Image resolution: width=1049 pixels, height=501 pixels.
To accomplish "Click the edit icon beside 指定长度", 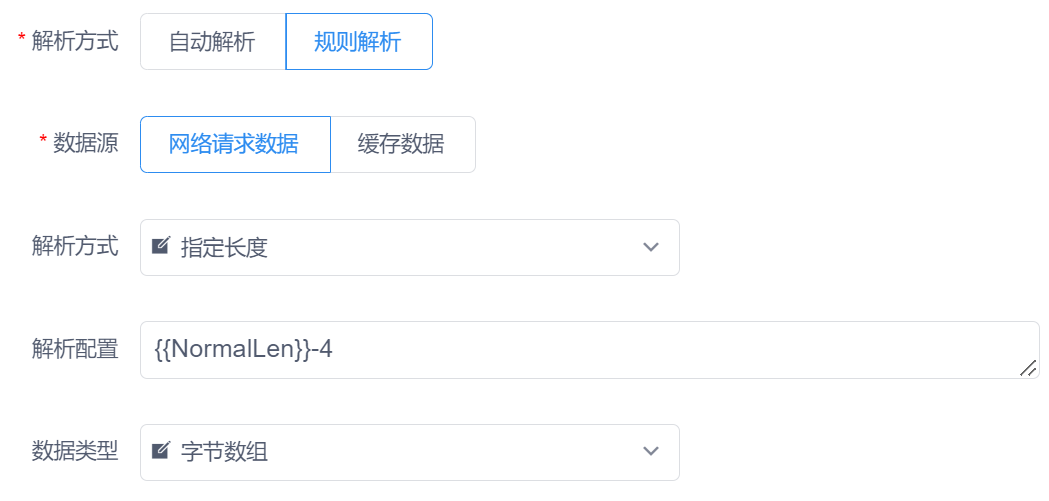I will click(160, 247).
